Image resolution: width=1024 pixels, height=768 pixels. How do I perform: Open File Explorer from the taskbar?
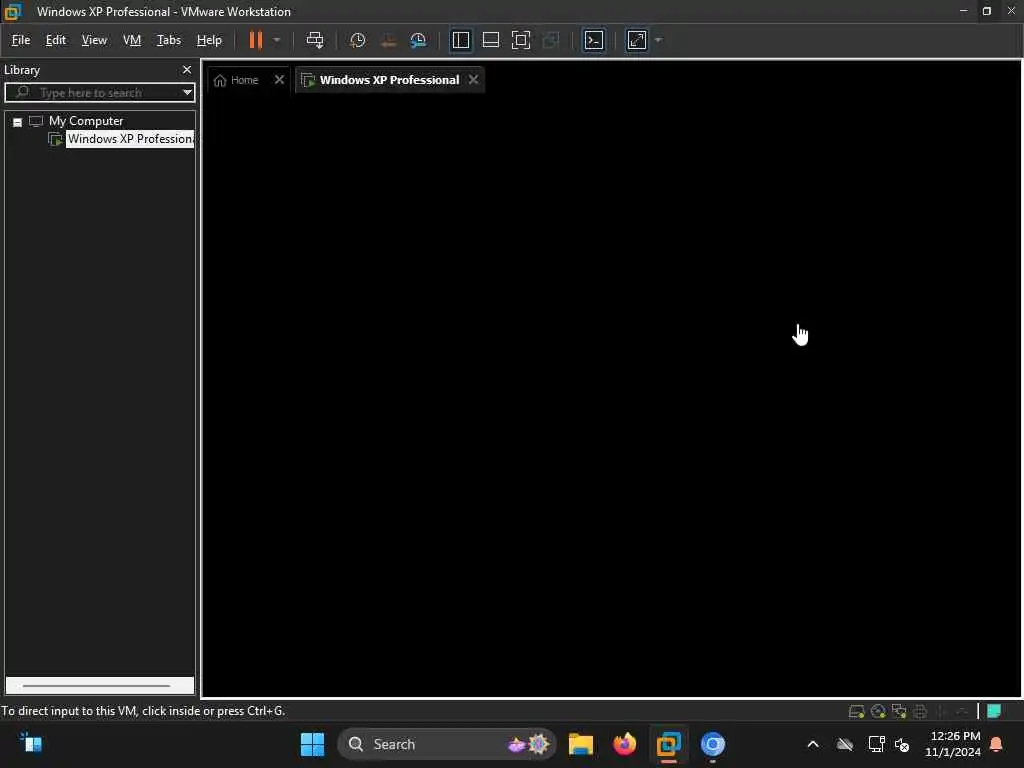coord(581,744)
